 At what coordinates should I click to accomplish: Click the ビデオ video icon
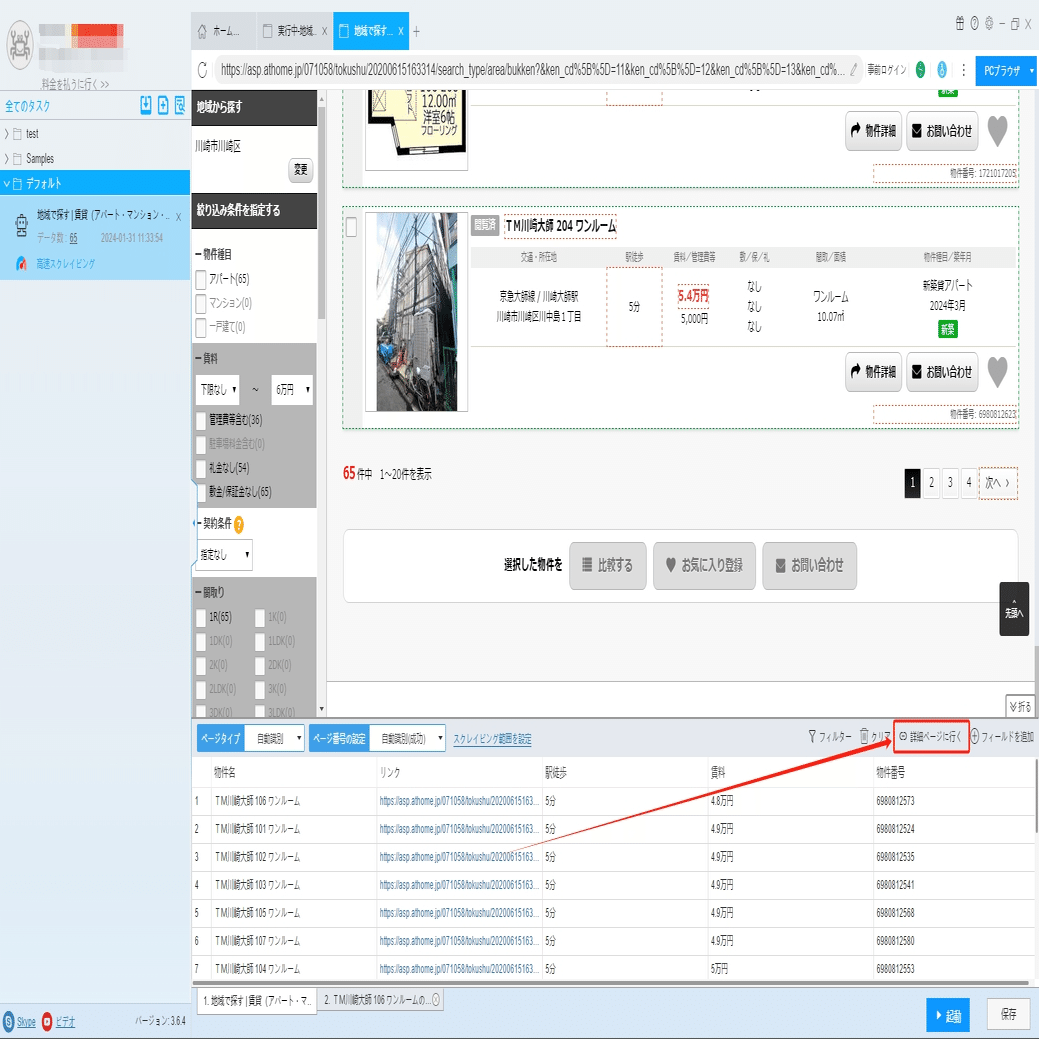click(x=47, y=1021)
